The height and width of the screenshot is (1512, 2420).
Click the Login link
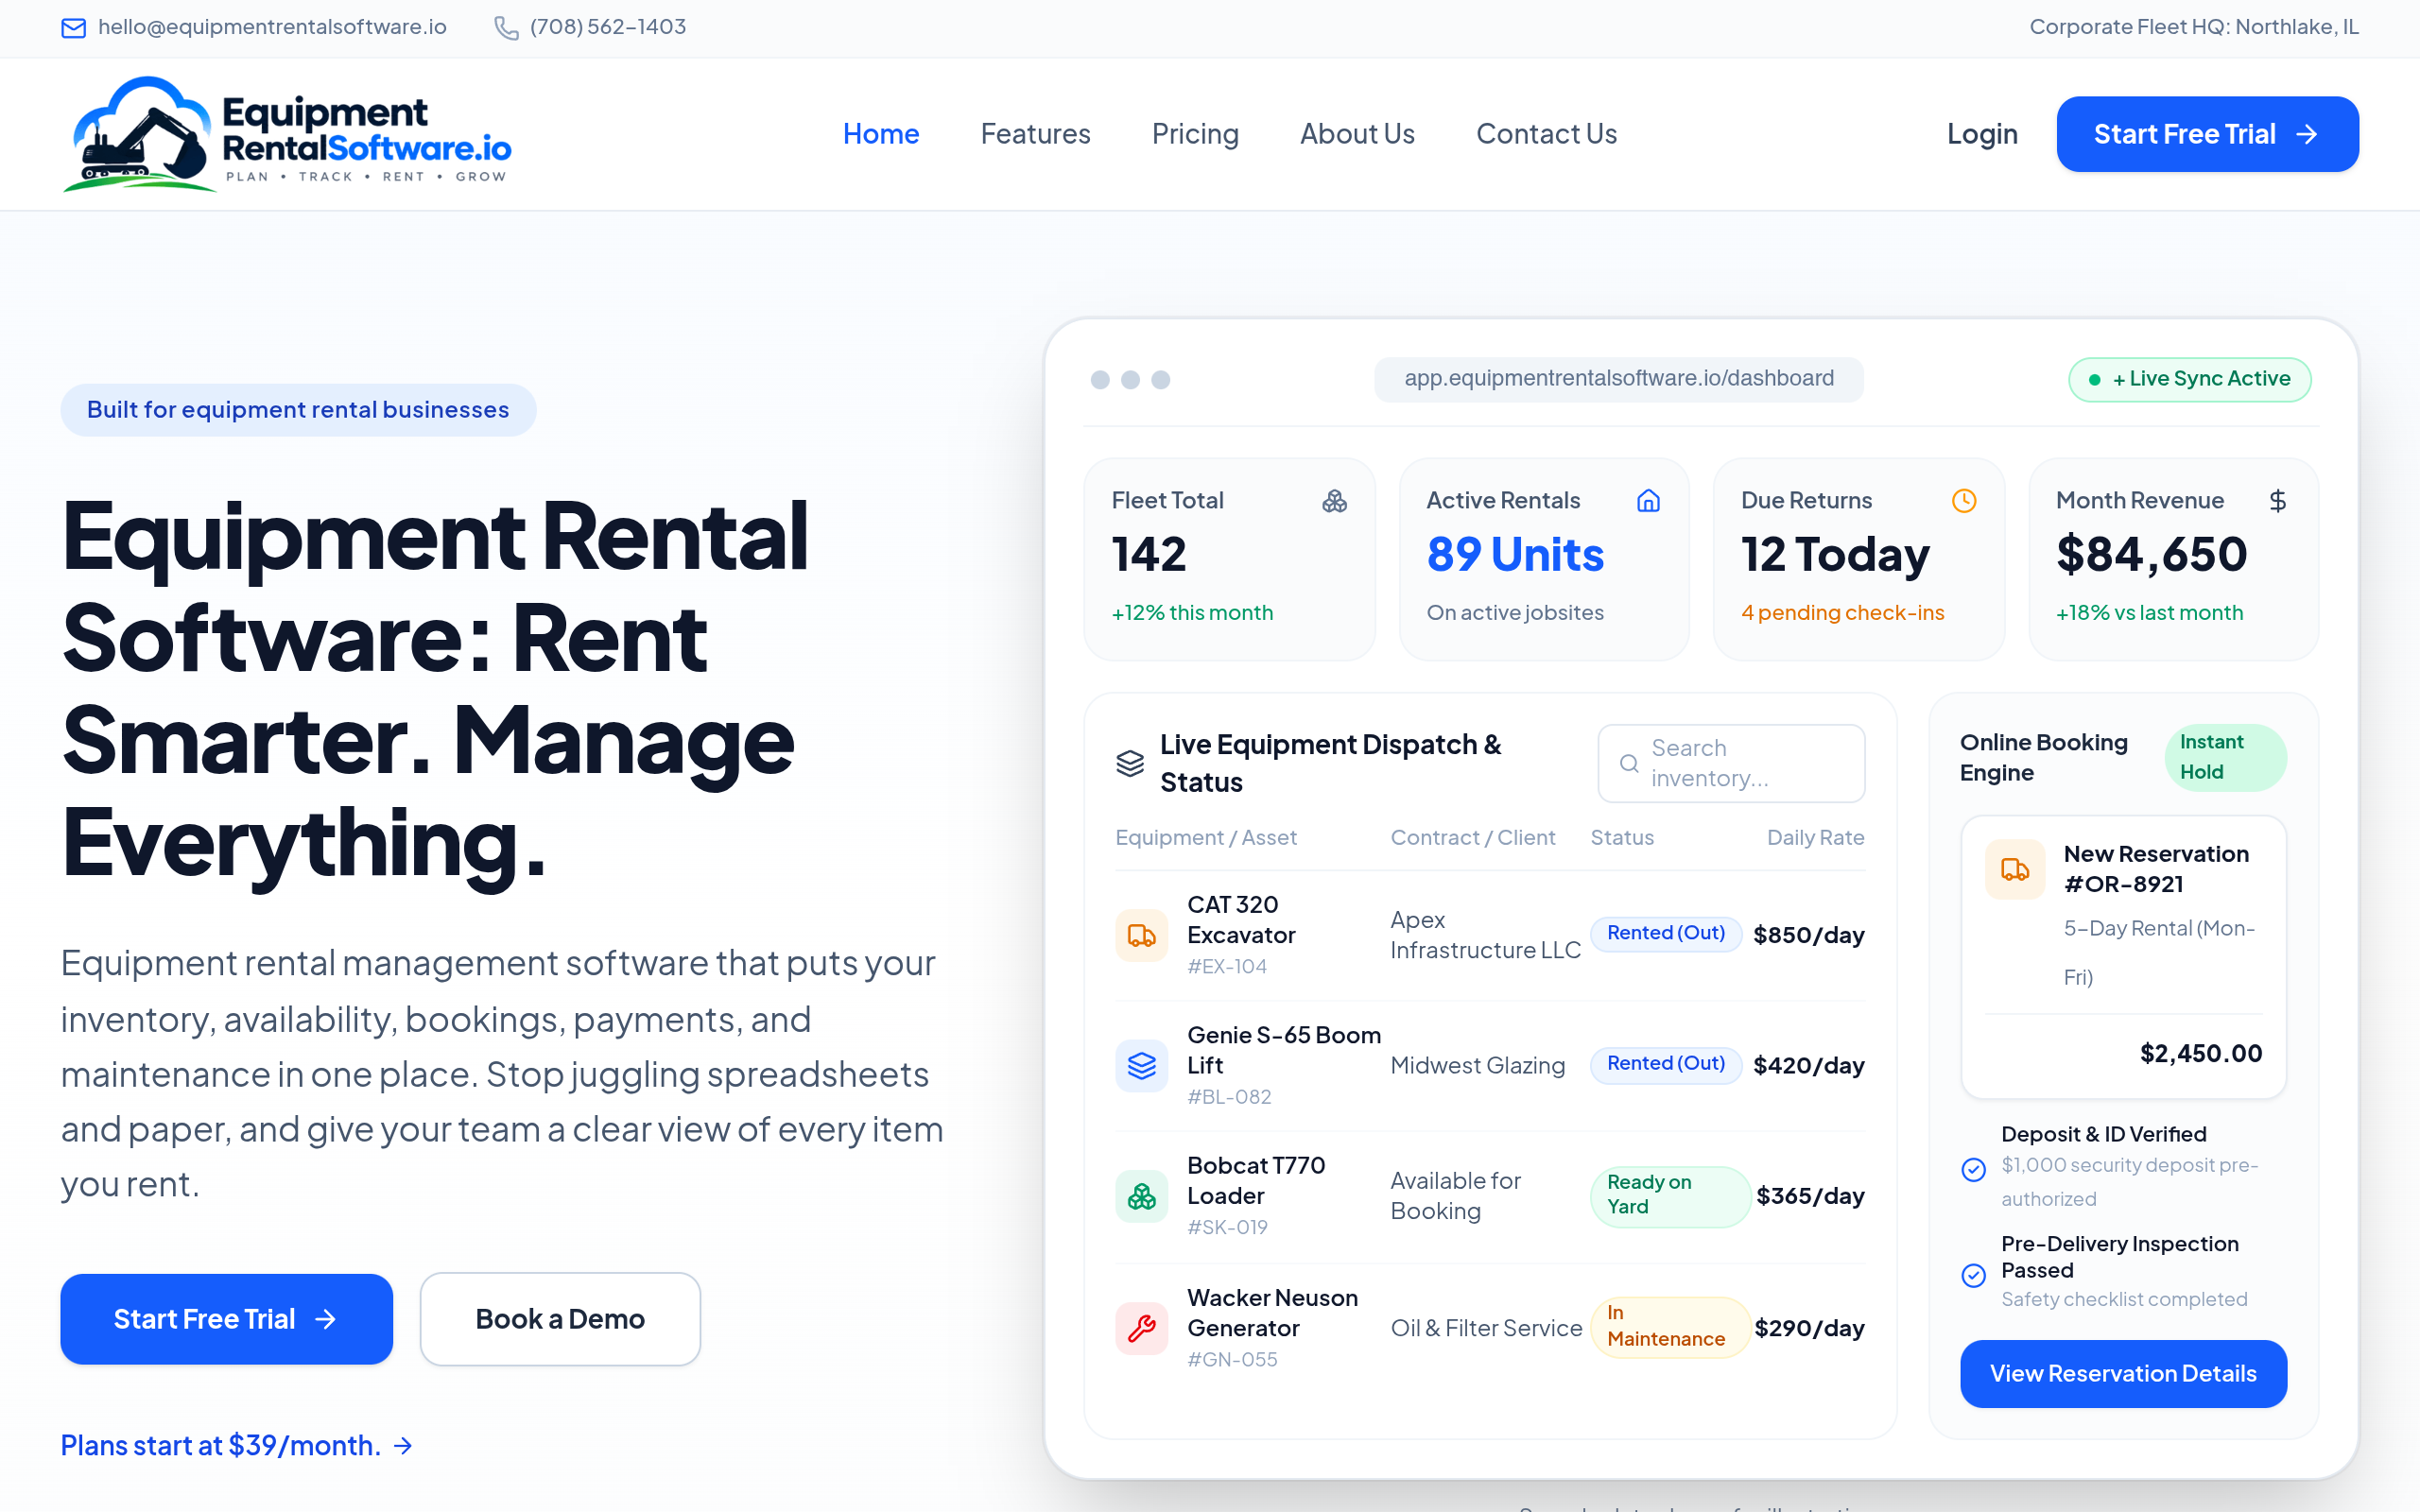tap(1982, 134)
